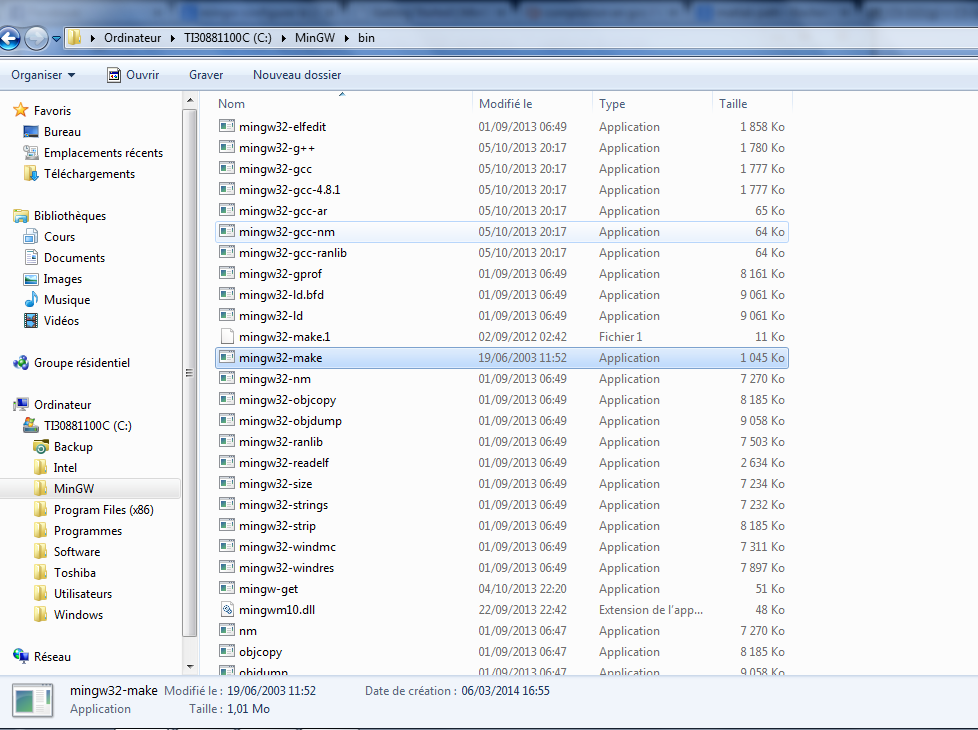This screenshot has width=978, height=730.
Task: Select the mingwm10.dll file icon
Action: point(227,610)
